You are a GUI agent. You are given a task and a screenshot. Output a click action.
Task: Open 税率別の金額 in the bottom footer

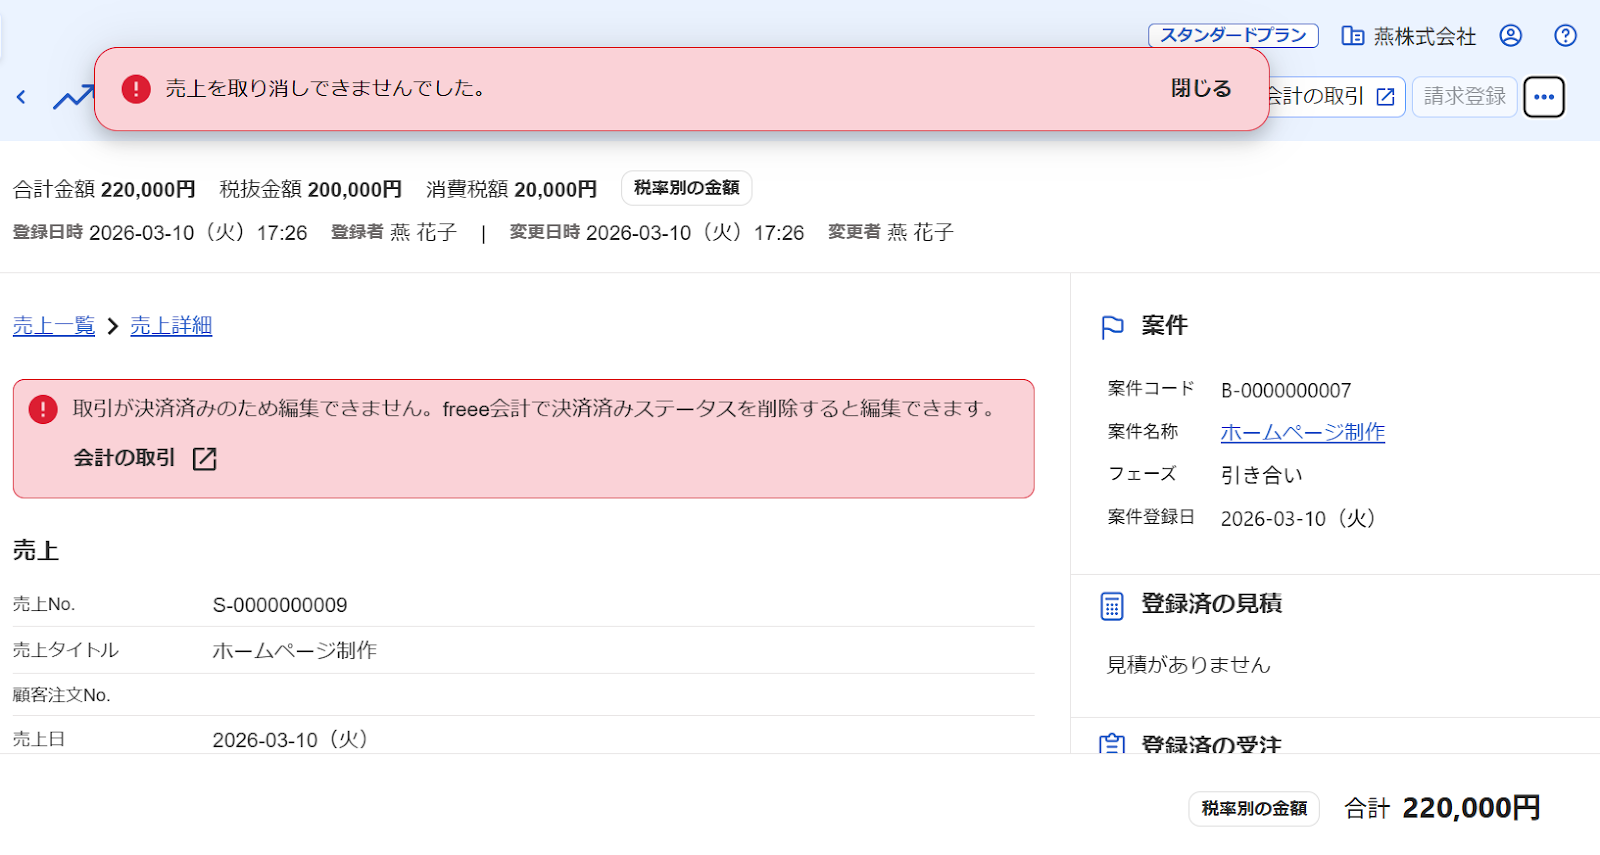coord(1254,808)
